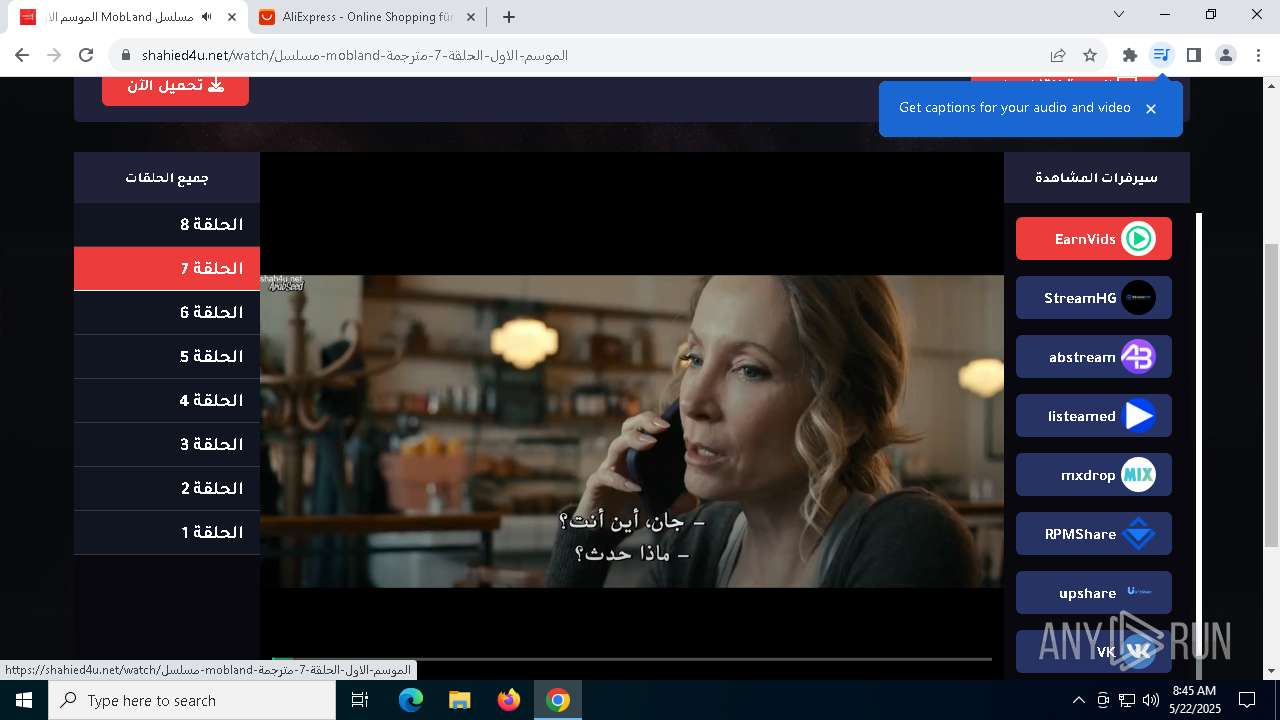1280x720 pixels.
Task: Click the Chrome icon in taskbar
Action: click(558, 700)
